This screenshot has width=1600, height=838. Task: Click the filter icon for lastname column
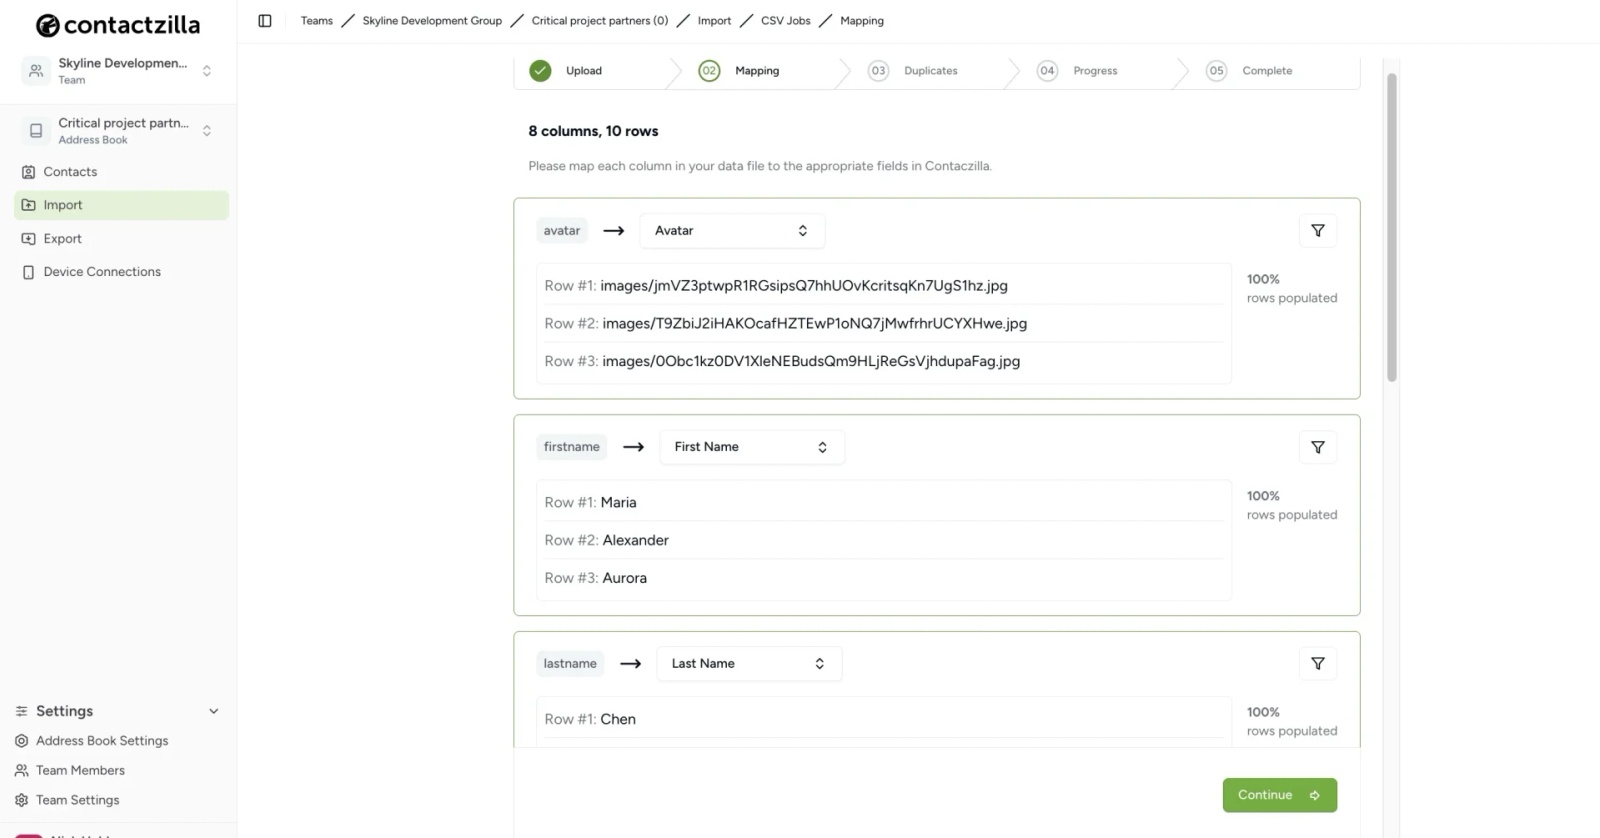coord(1317,664)
